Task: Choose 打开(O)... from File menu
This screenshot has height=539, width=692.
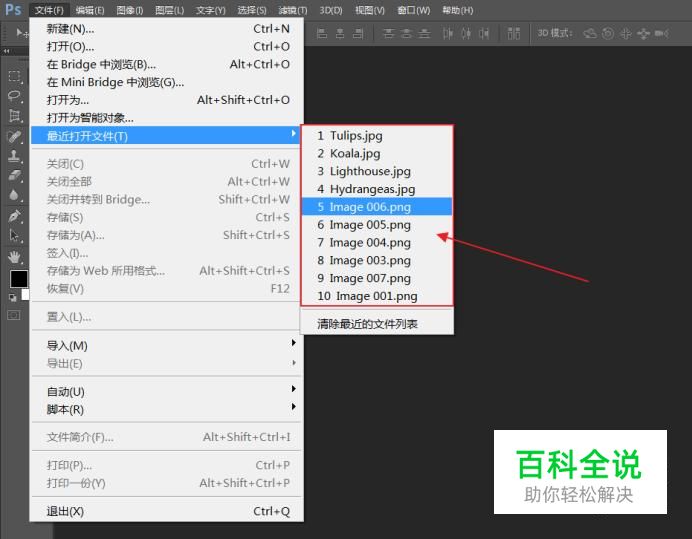Action: pyautogui.click(x=167, y=46)
